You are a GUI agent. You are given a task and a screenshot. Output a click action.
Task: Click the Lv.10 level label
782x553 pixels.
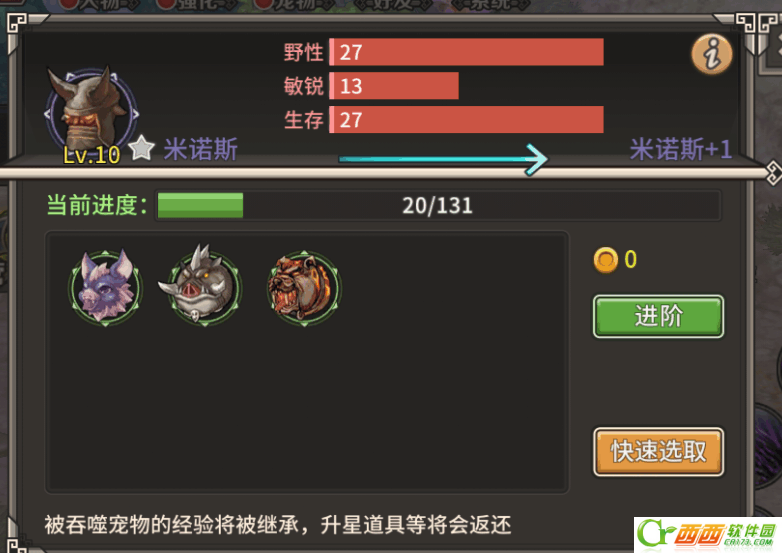(91, 156)
